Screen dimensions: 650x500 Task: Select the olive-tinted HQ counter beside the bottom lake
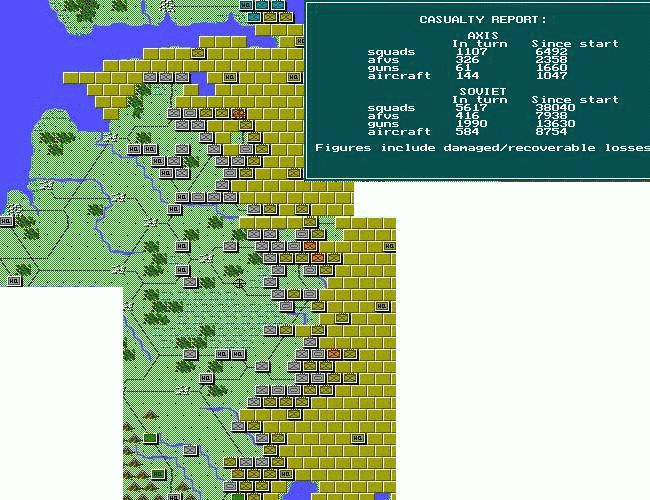(286, 473)
